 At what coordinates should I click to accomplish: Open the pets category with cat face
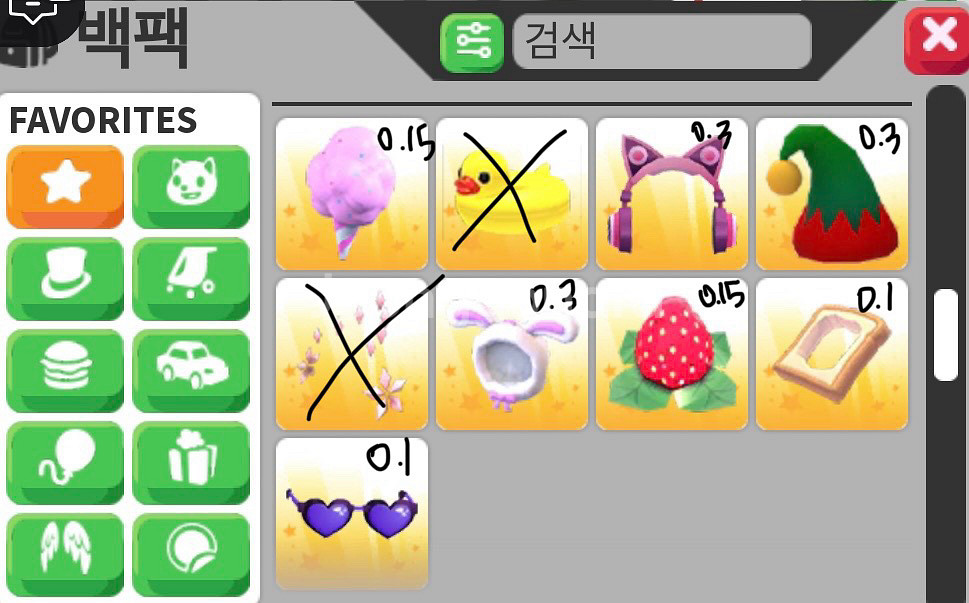point(191,187)
